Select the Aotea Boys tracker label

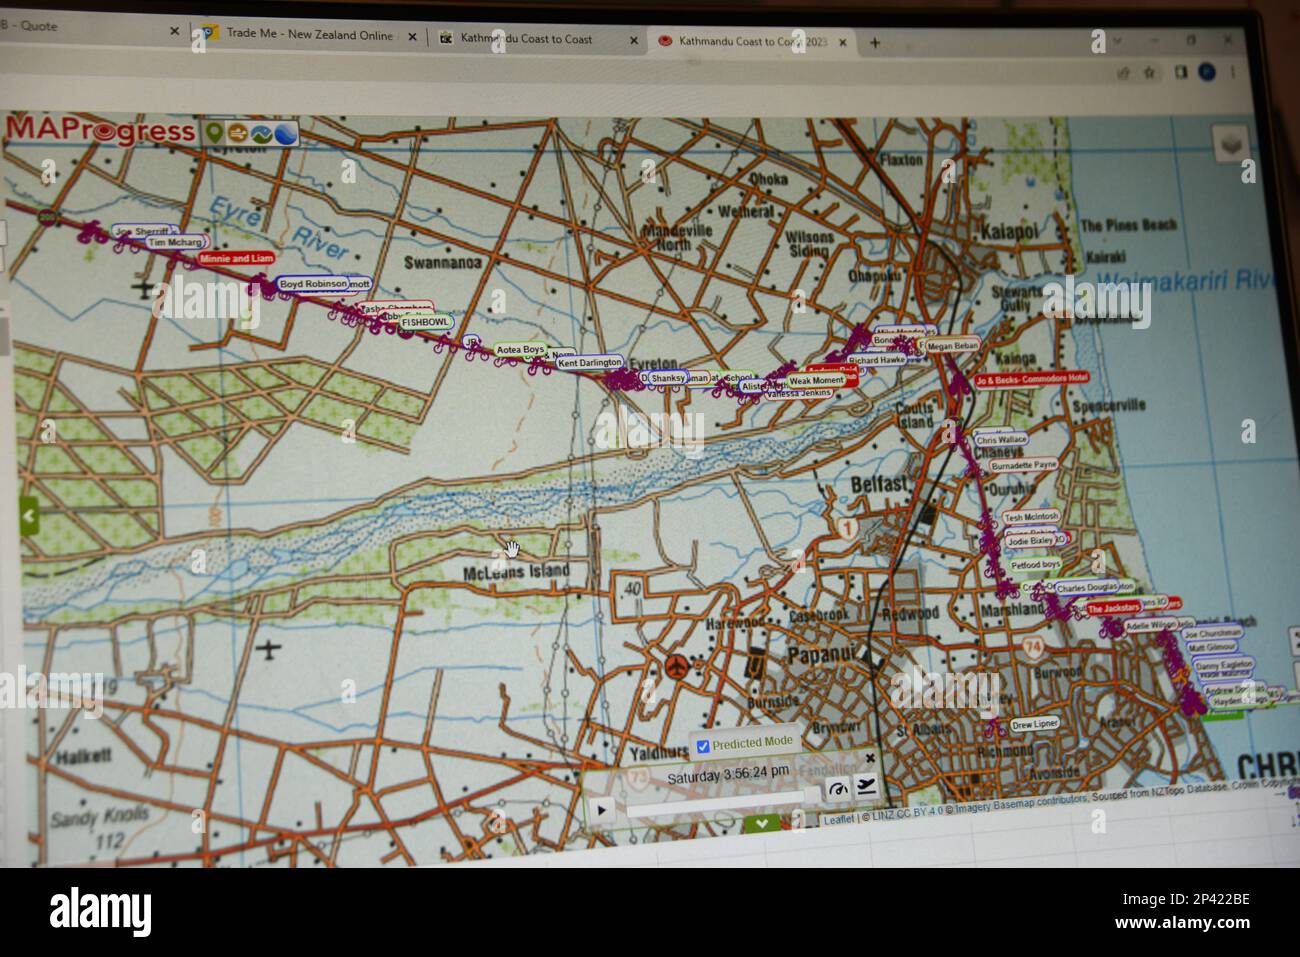(x=521, y=350)
